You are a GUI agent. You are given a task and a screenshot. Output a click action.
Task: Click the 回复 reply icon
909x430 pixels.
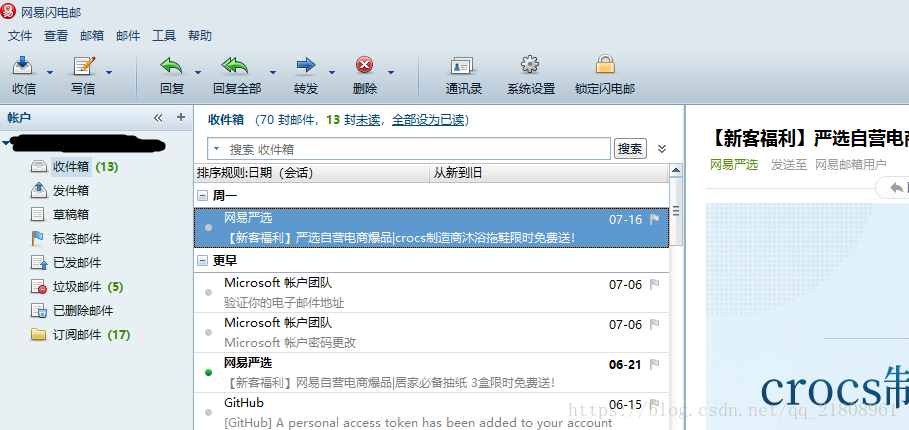tap(172, 65)
